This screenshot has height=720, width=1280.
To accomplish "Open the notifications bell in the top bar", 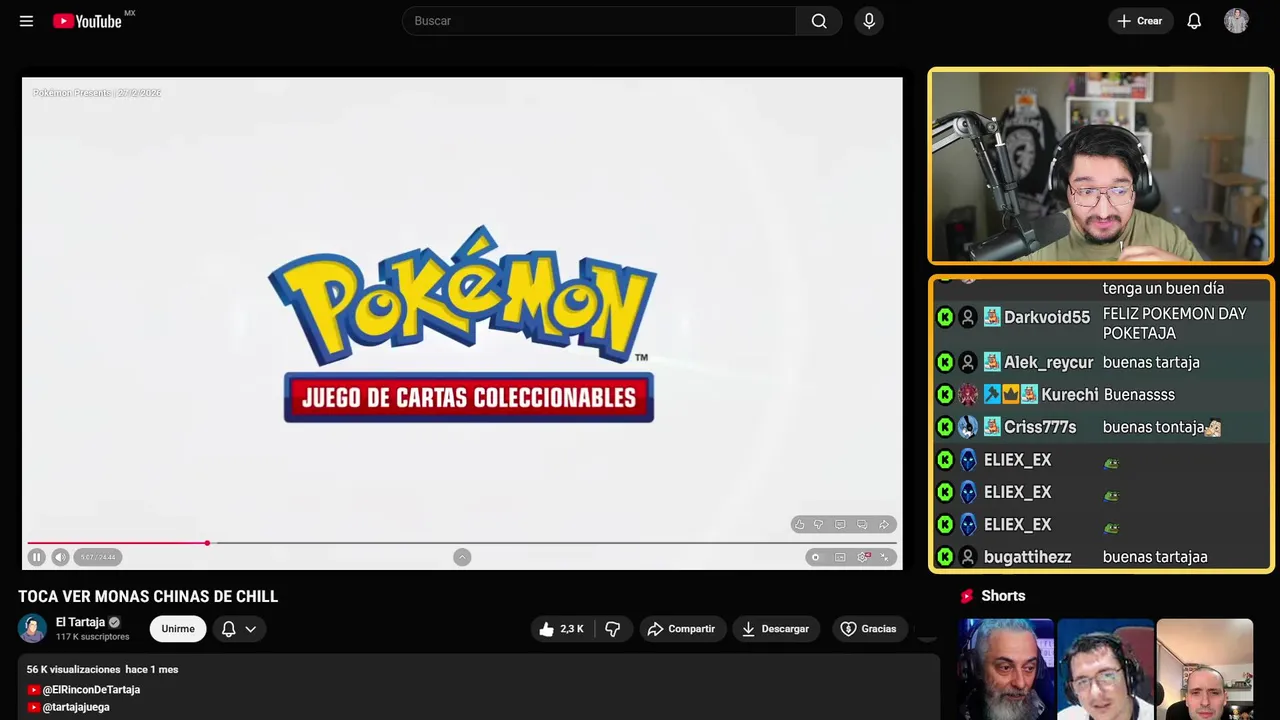I will tap(1194, 21).
